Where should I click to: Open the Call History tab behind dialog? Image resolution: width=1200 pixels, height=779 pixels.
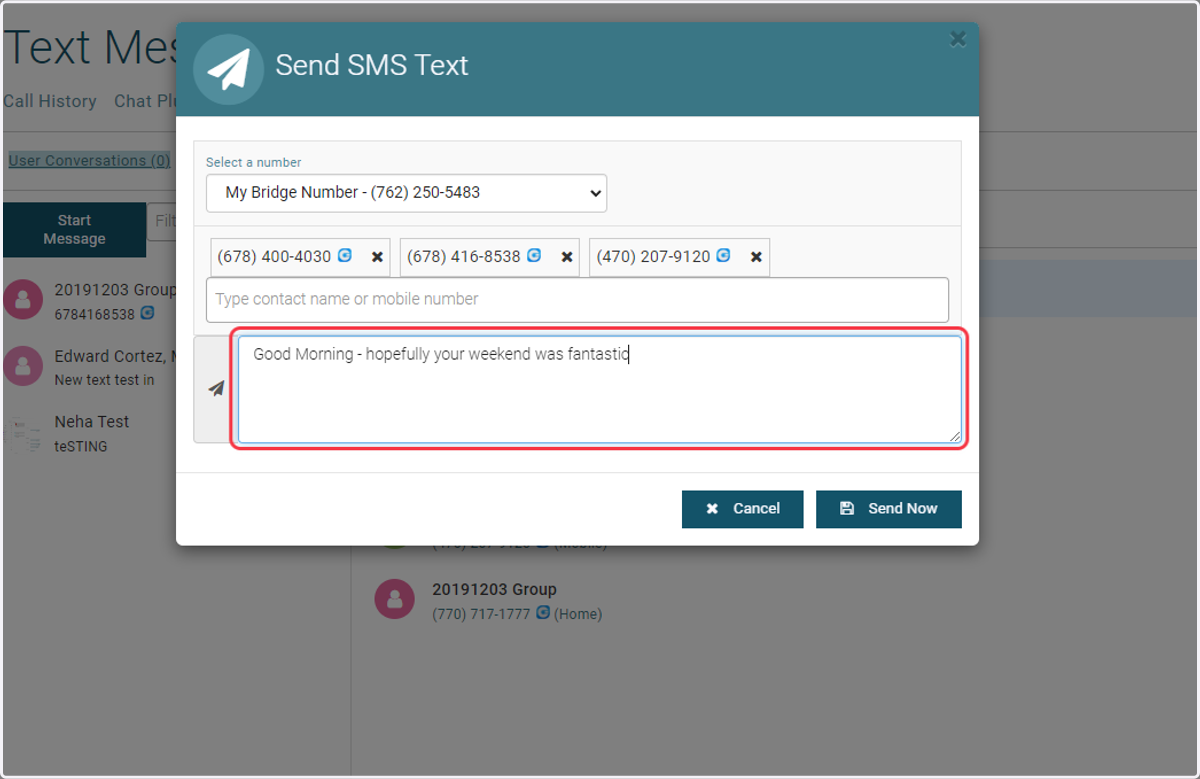[50, 101]
